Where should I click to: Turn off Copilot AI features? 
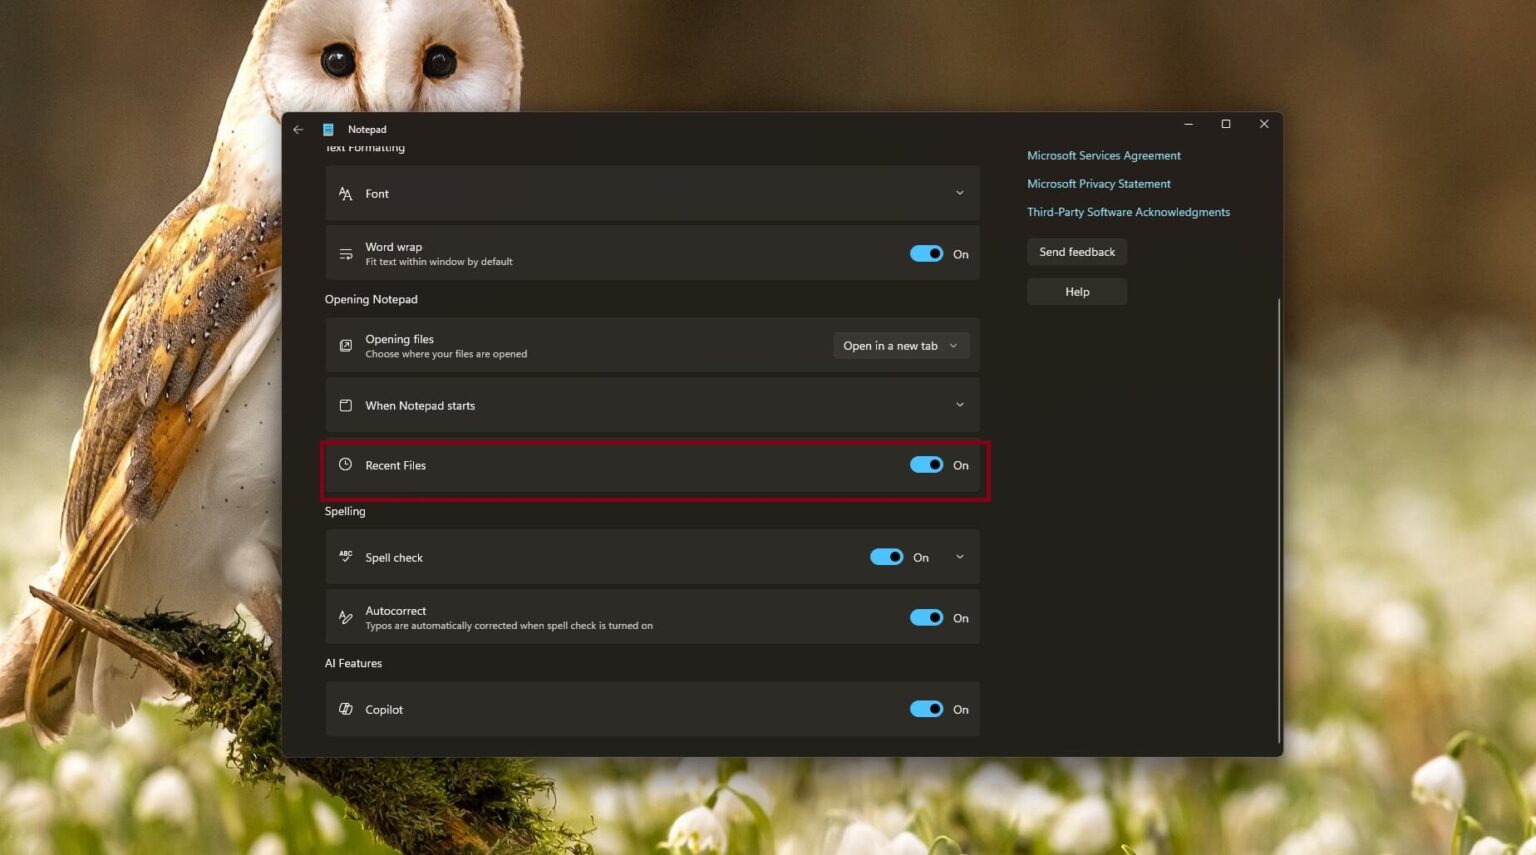point(926,709)
